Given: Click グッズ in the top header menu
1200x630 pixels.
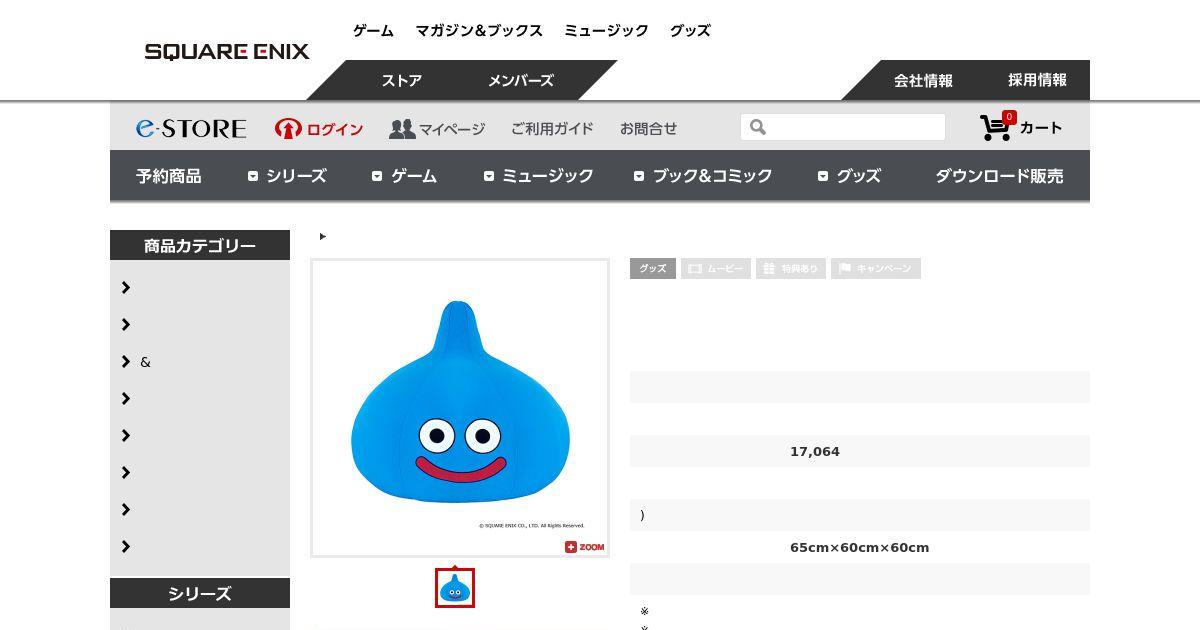Looking at the screenshot, I should click(690, 31).
